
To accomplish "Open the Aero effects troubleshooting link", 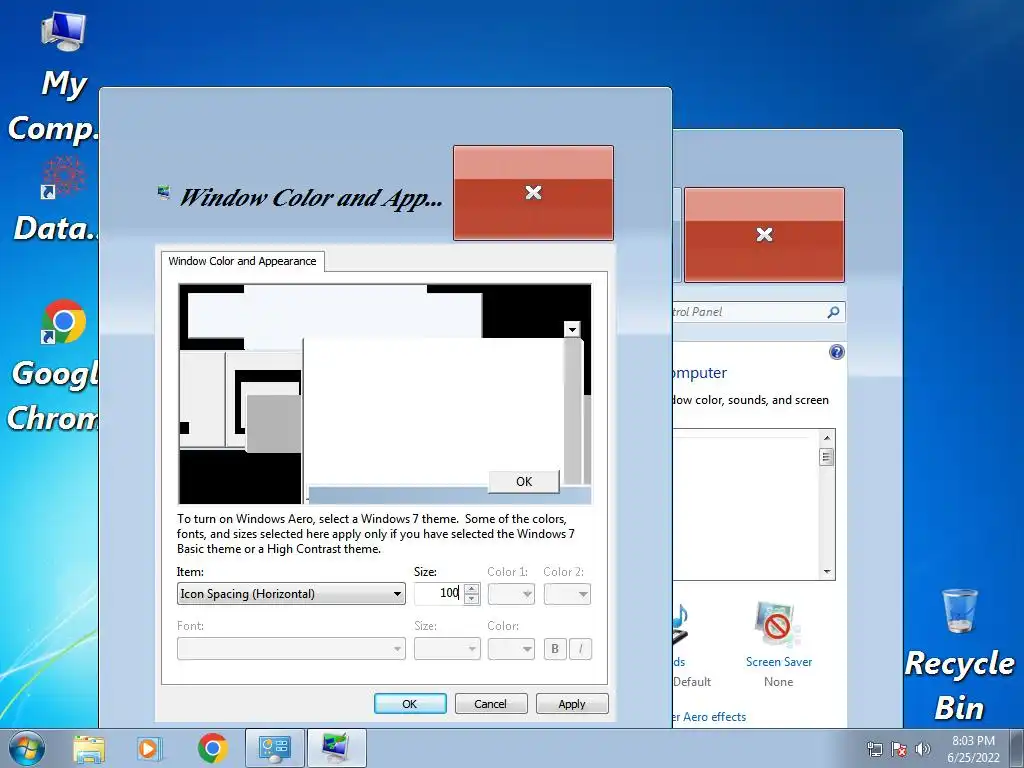I will (x=709, y=716).
